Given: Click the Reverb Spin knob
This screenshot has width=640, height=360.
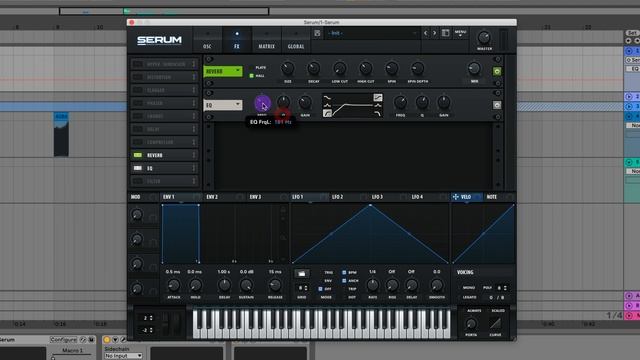Looking at the screenshot, I should tap(391, 69).
